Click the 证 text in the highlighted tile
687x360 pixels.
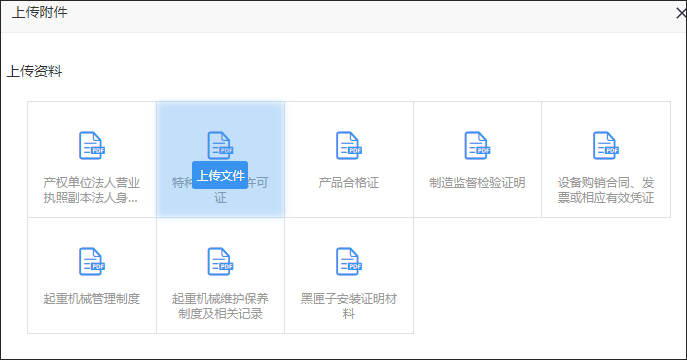coord(220,198)
